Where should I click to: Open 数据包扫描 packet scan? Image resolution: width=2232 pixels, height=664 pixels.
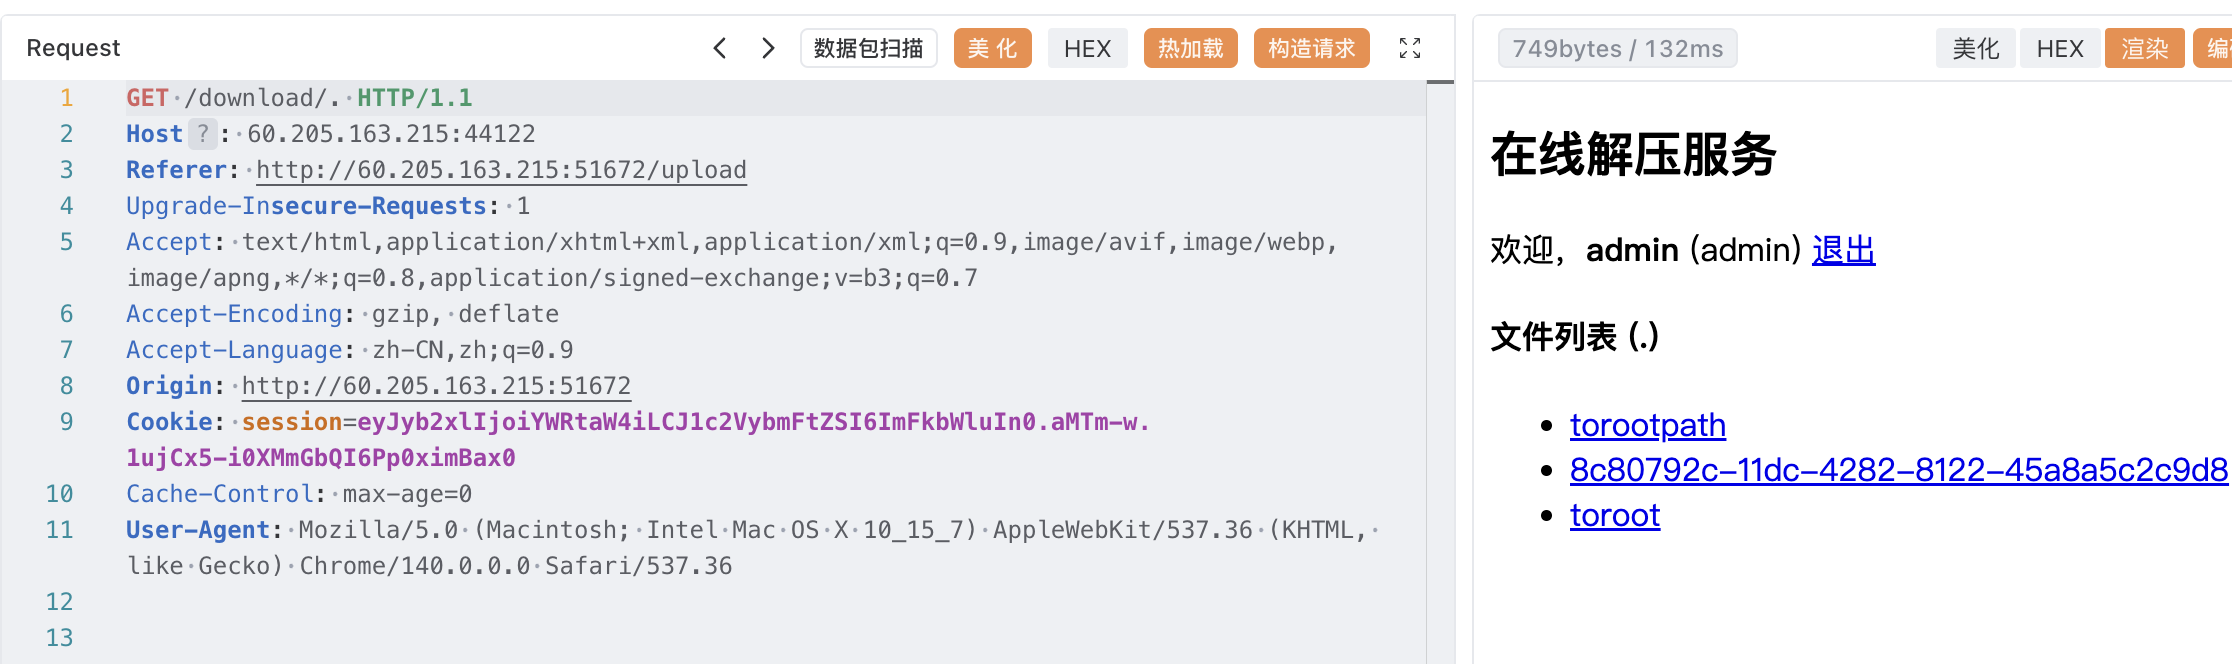868,48
